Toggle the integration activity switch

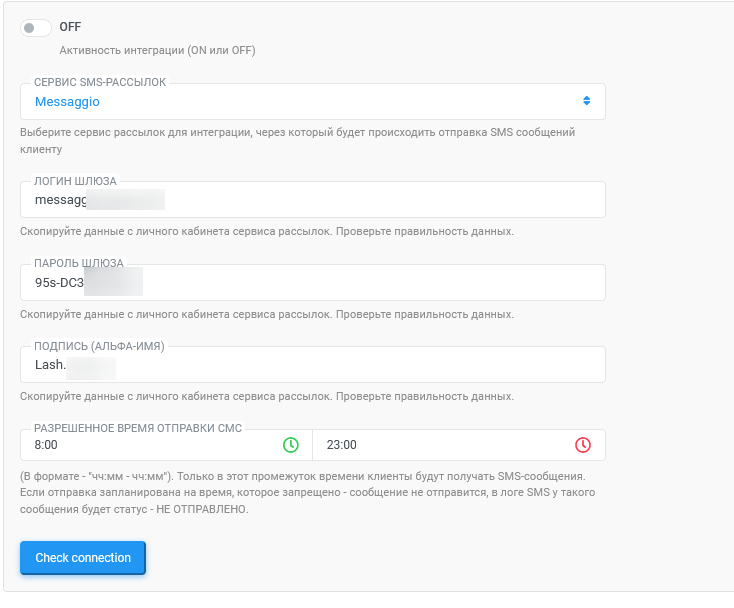pos(36,28)
